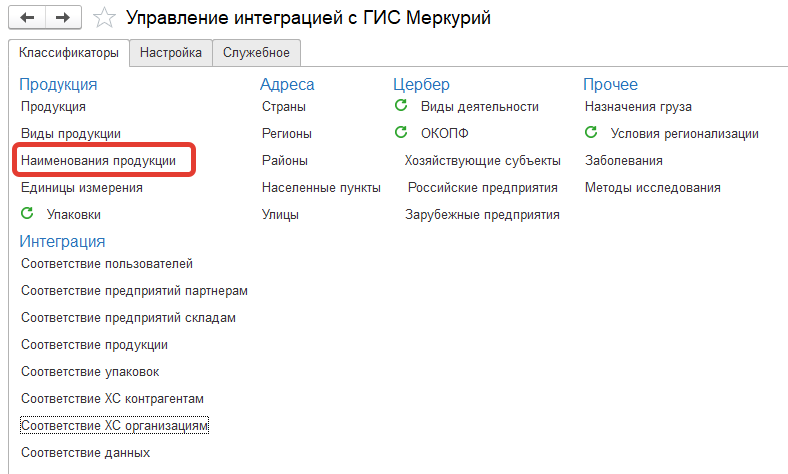Open Виды продукции classifier
Viewport: 788px width, 474px height.
click(71, 134)
